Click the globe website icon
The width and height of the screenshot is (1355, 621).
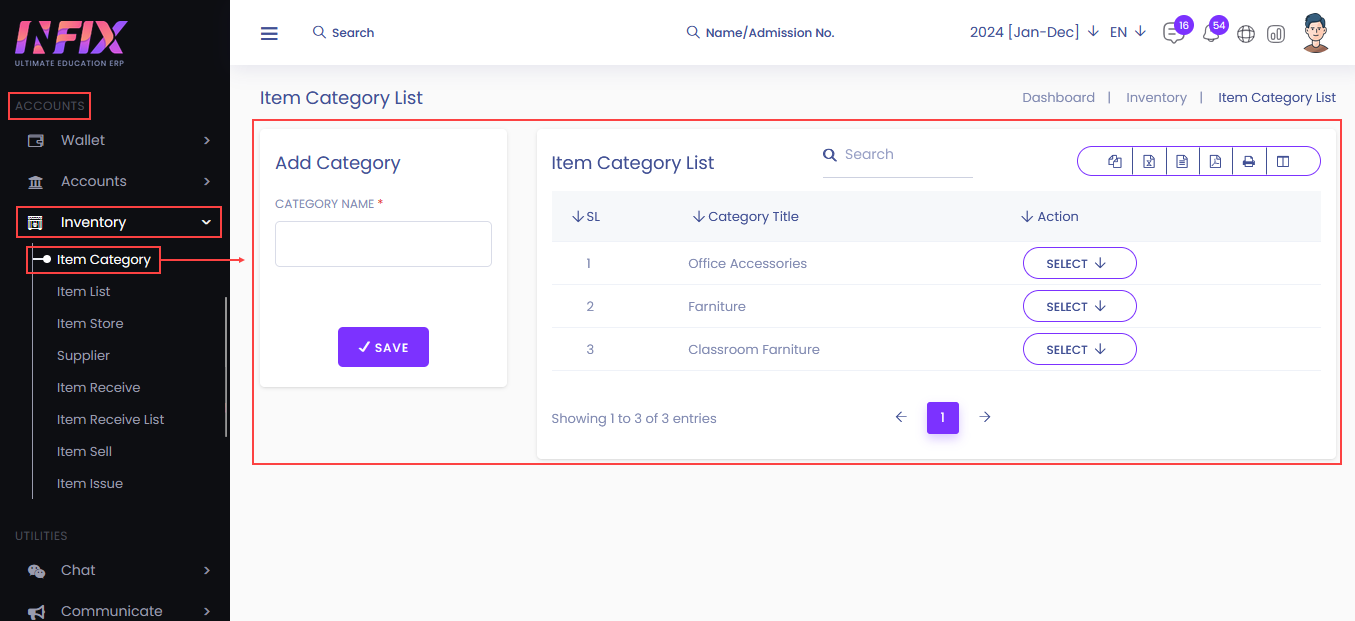pos(1246,34)
